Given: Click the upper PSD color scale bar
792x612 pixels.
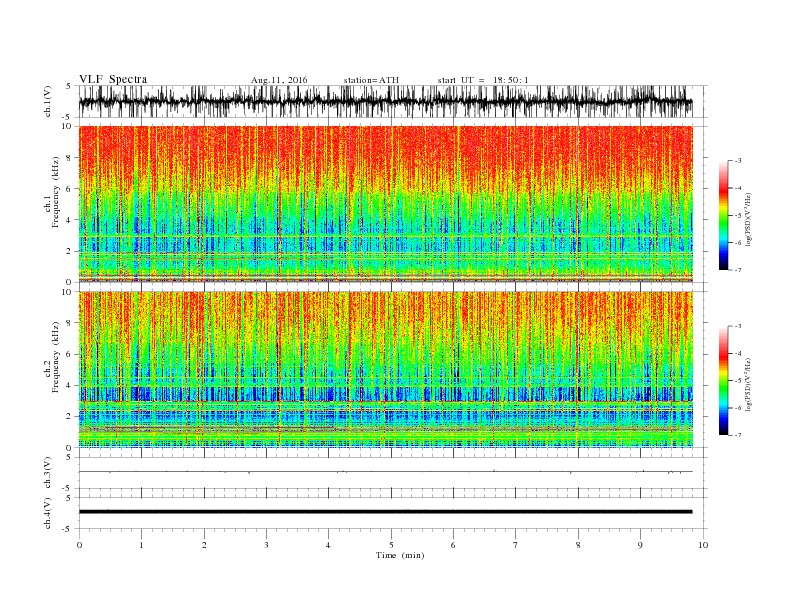Looking at the screenshot, I should [x=723, y=215].
